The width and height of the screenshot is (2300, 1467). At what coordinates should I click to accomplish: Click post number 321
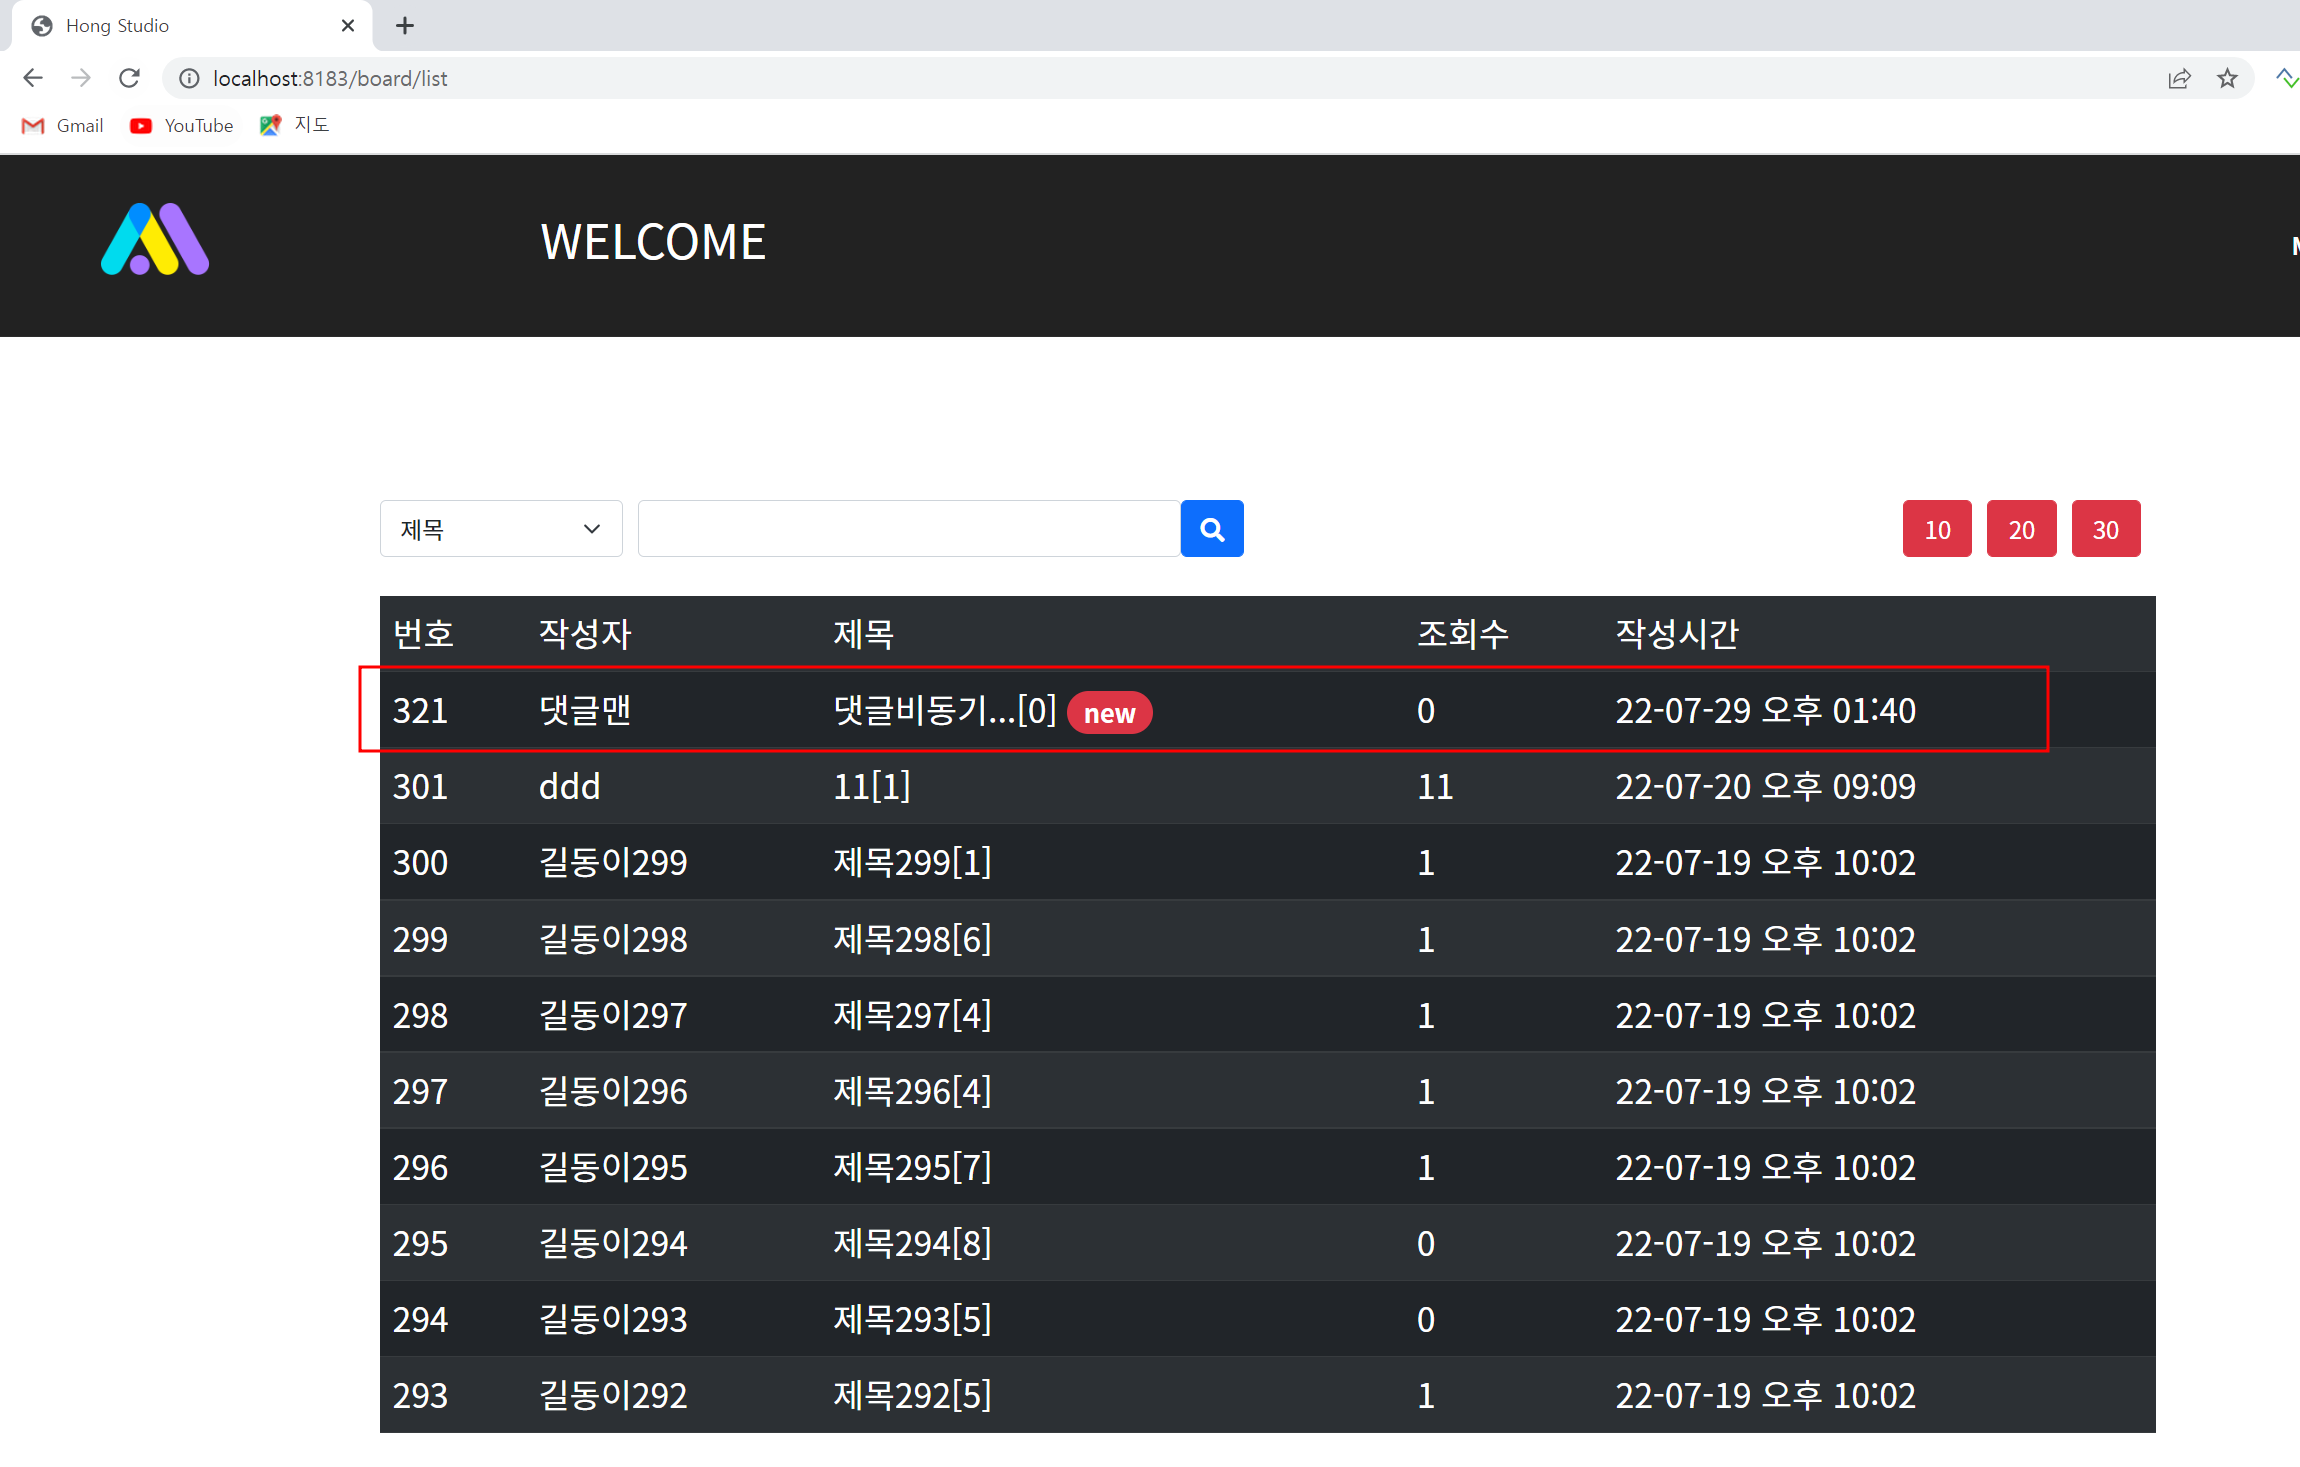pos(420,710)
